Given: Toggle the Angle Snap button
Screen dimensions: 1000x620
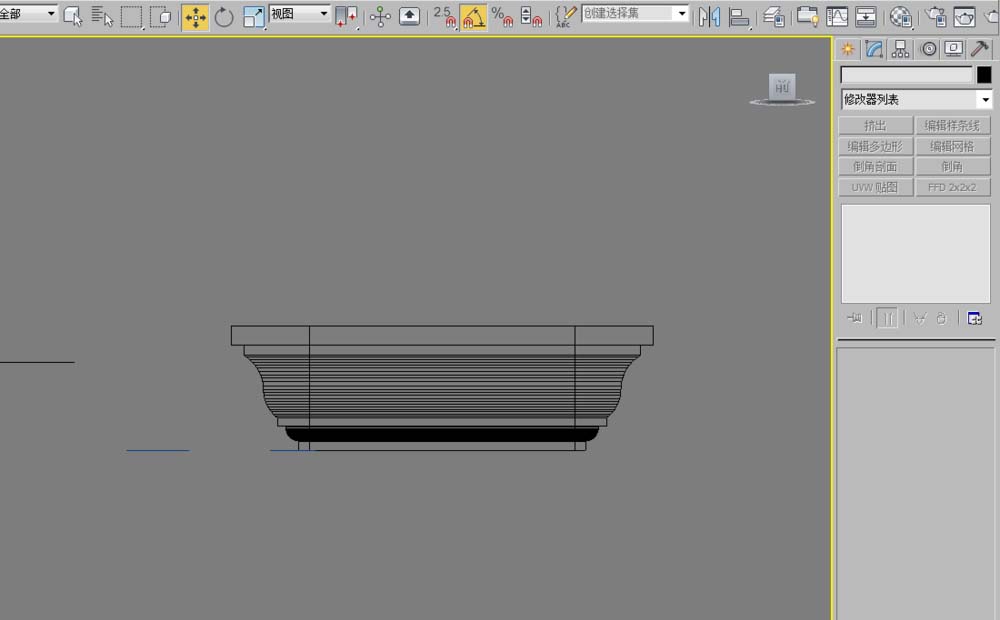Looking at the screenshot, I should pos(473,17).
